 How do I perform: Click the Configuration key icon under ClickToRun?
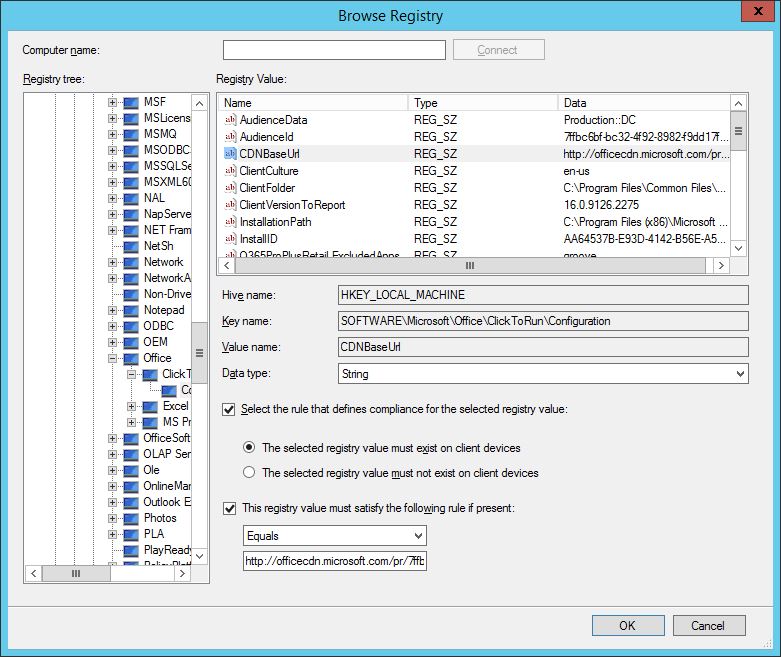pyautogui.click(x=169, y=391)
